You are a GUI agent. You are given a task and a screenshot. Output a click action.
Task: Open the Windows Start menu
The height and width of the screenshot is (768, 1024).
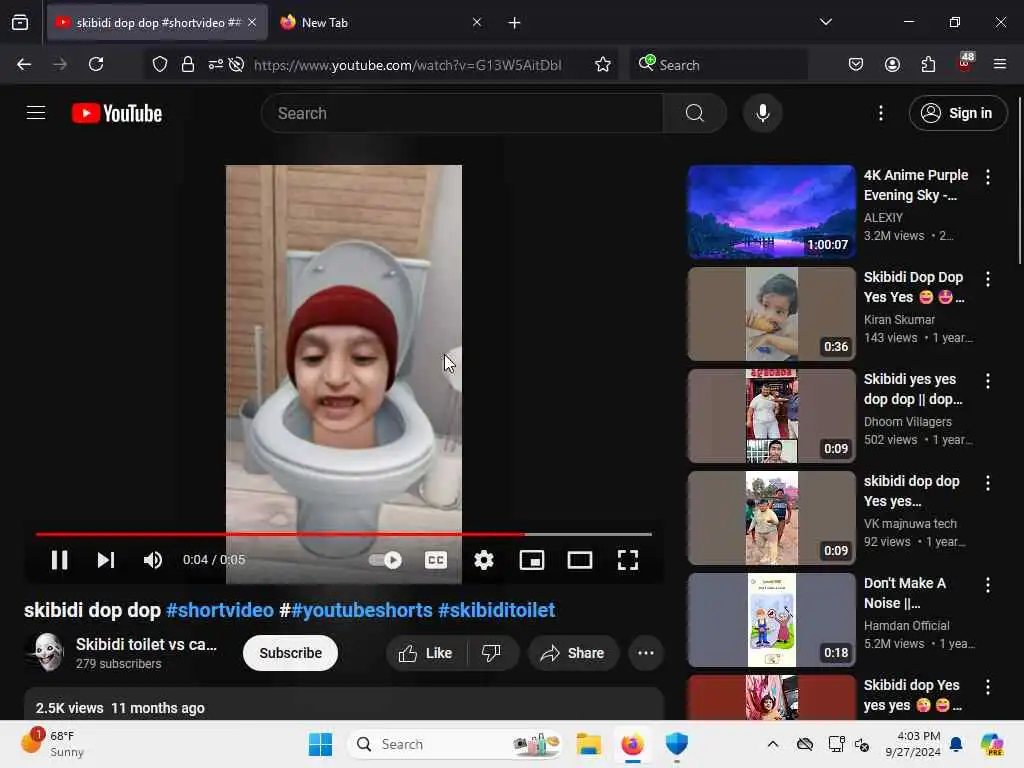coord(320,744)
